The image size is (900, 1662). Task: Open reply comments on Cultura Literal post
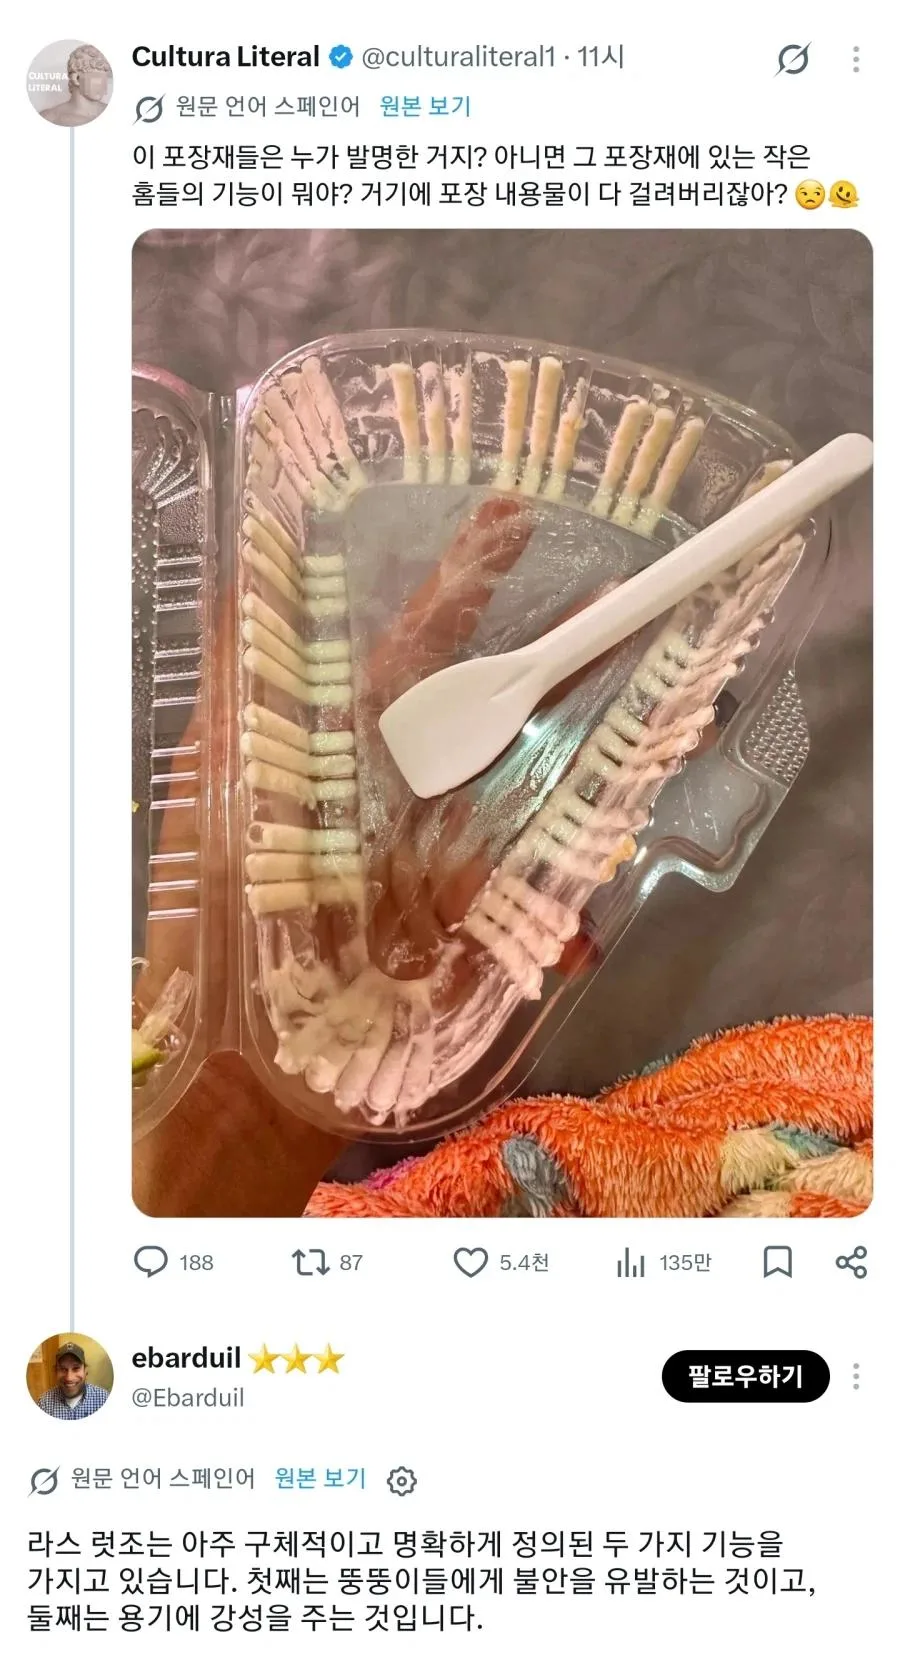pos(173,1262)
